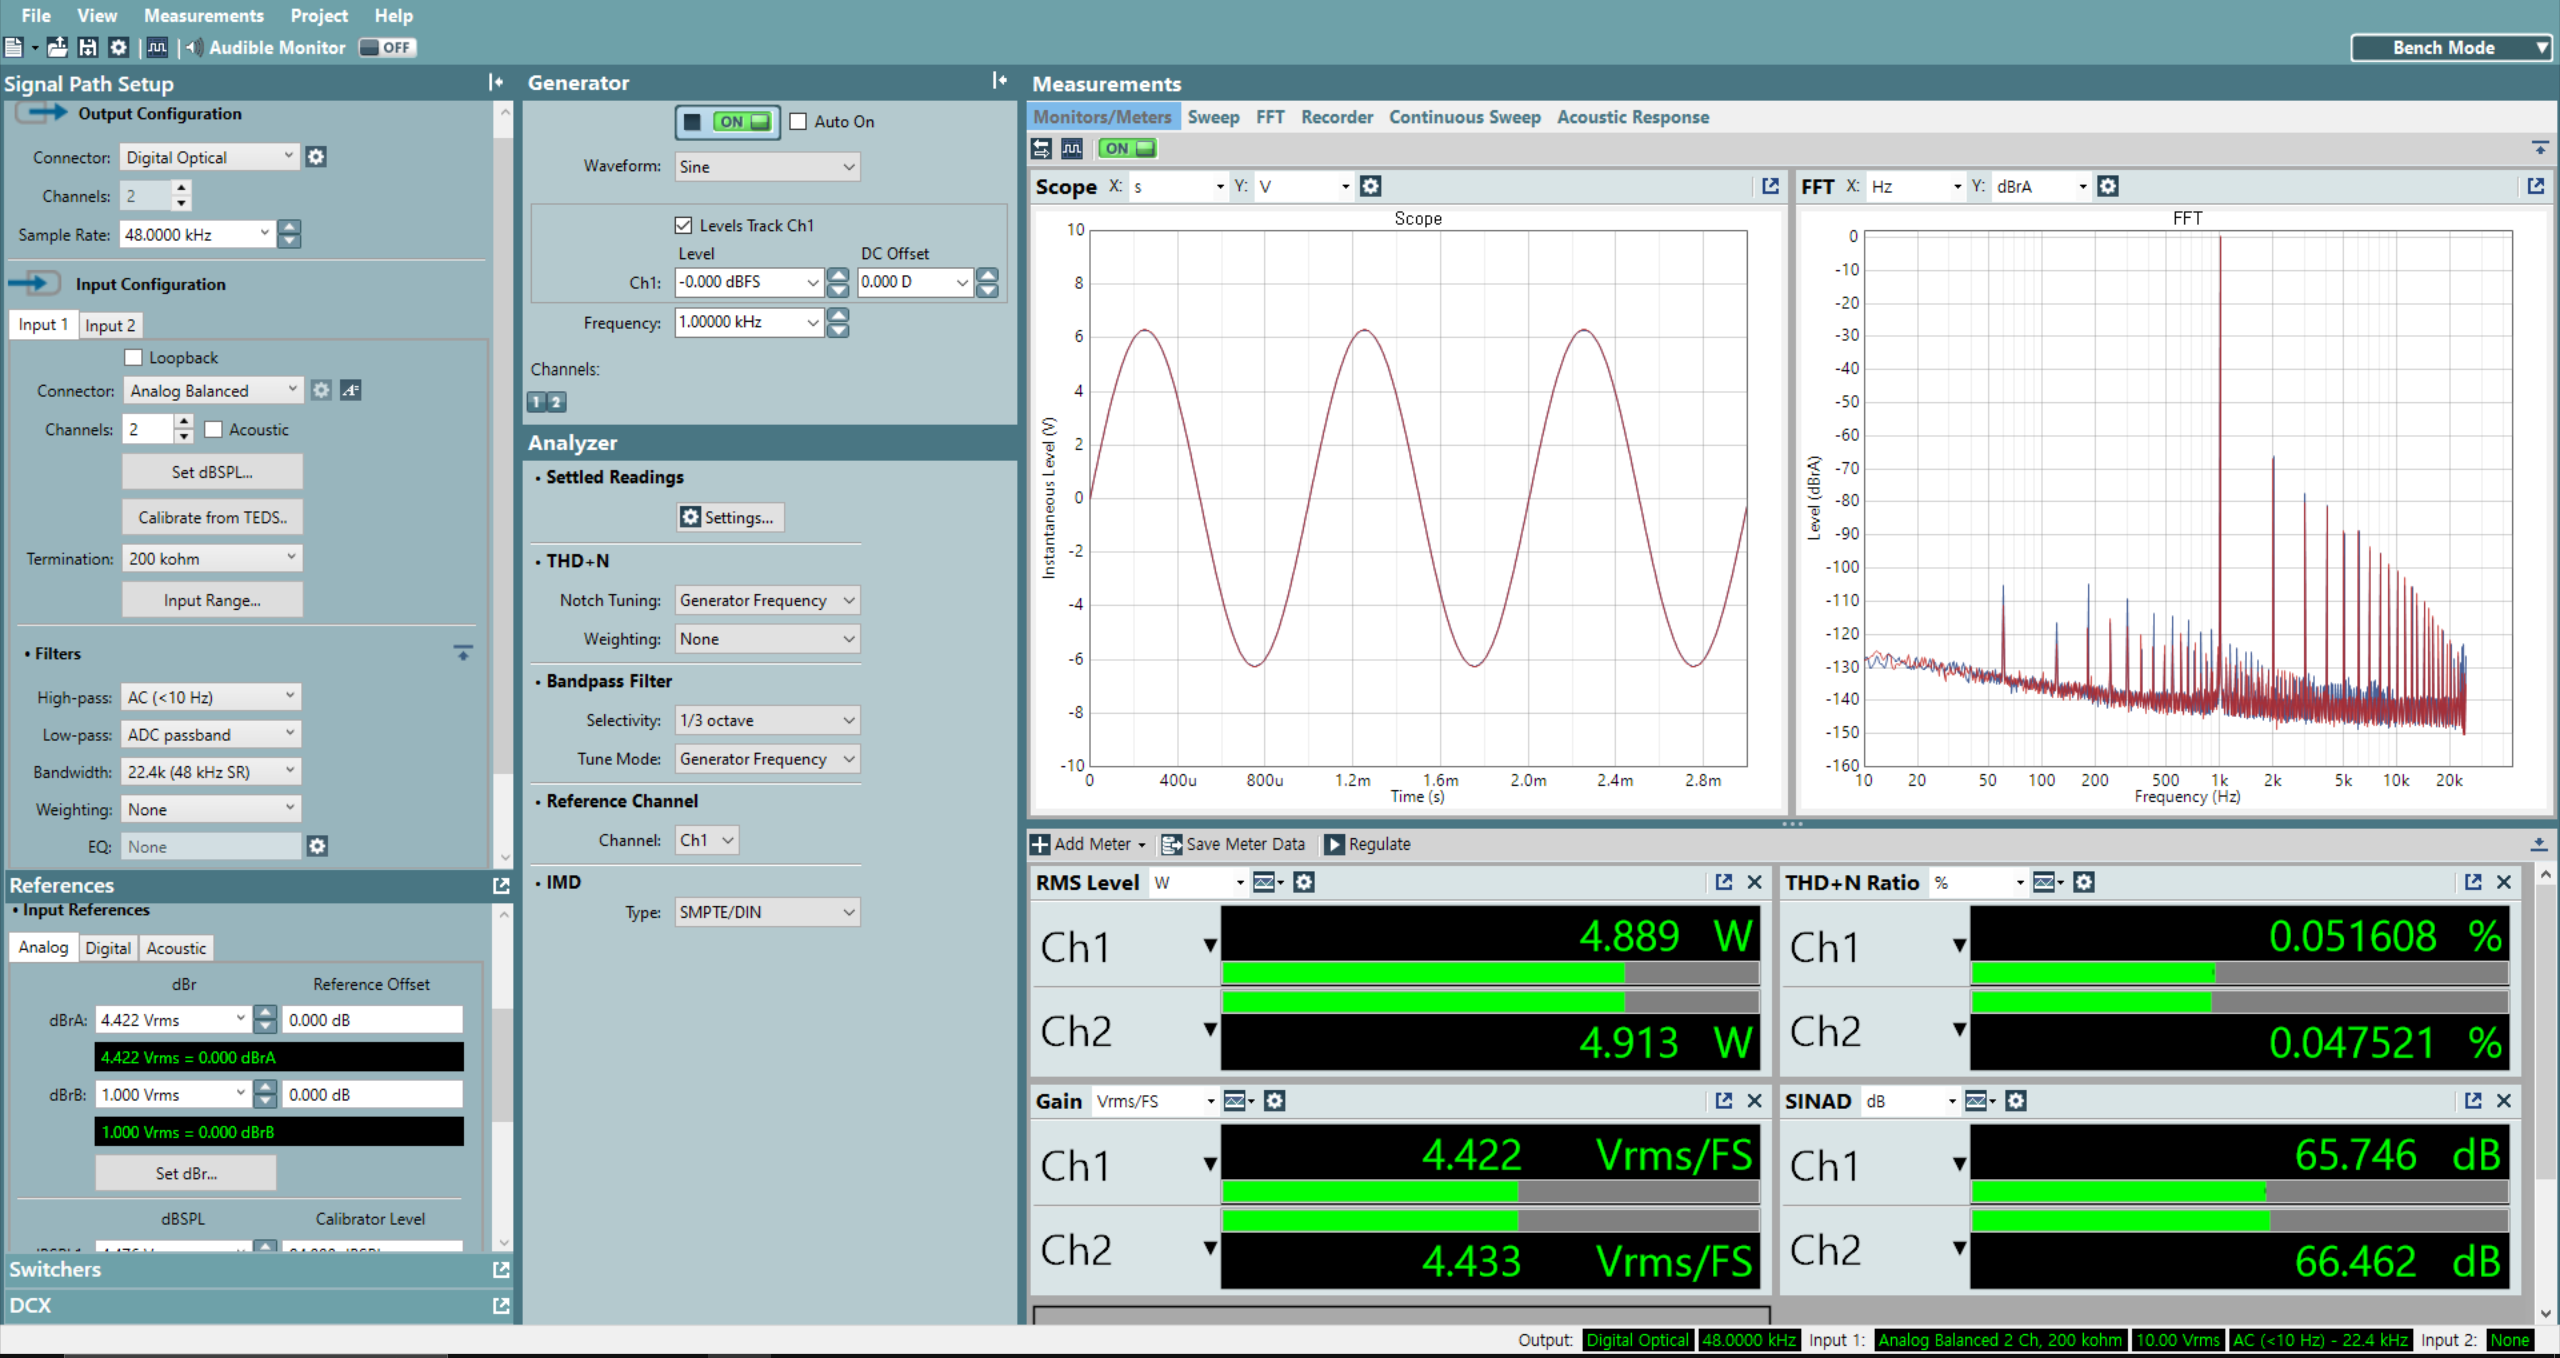Enable the Acoustic checkbox
The height and width of the screenshot is (1358, 2560).
[213, 430]
